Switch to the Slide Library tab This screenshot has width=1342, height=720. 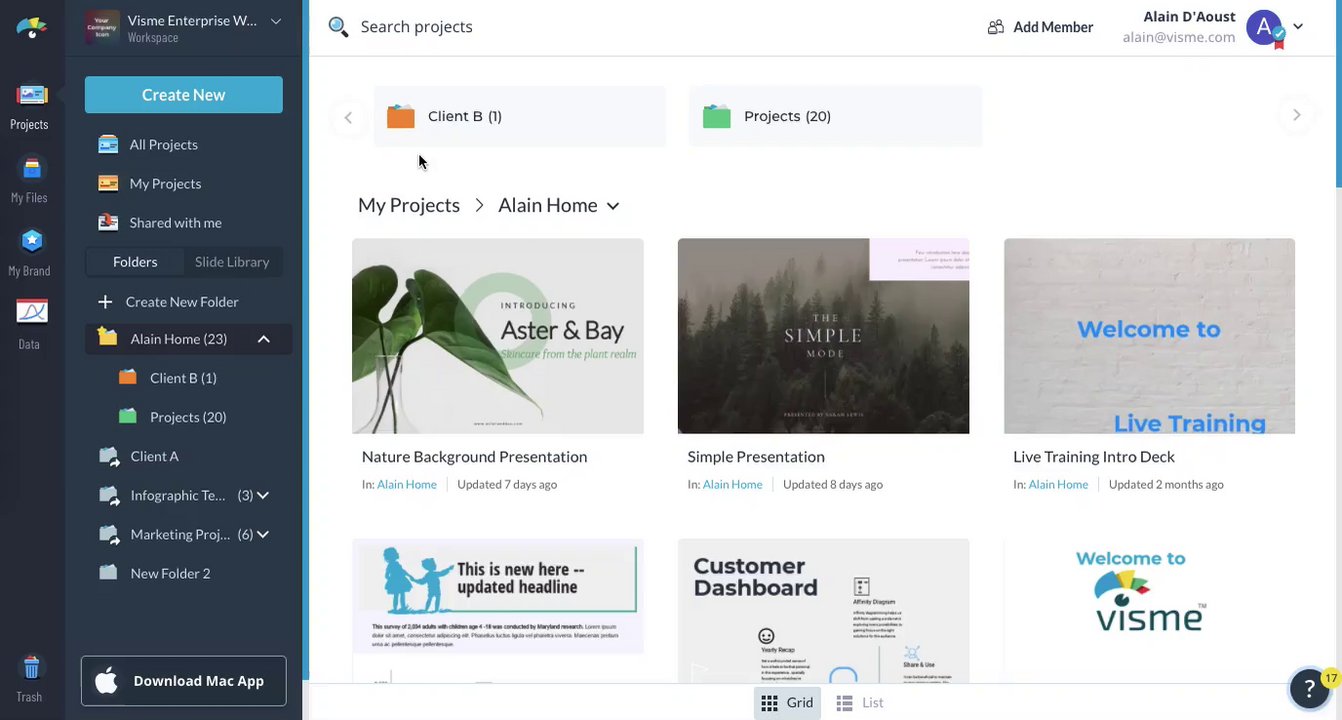tap(232, 262)
